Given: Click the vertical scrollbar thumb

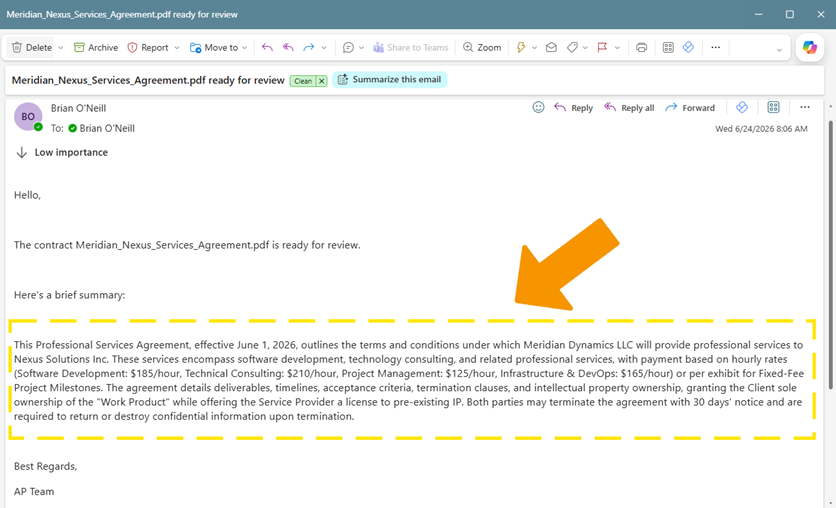Looking at the screenshot, I should (x=830, y=255).
